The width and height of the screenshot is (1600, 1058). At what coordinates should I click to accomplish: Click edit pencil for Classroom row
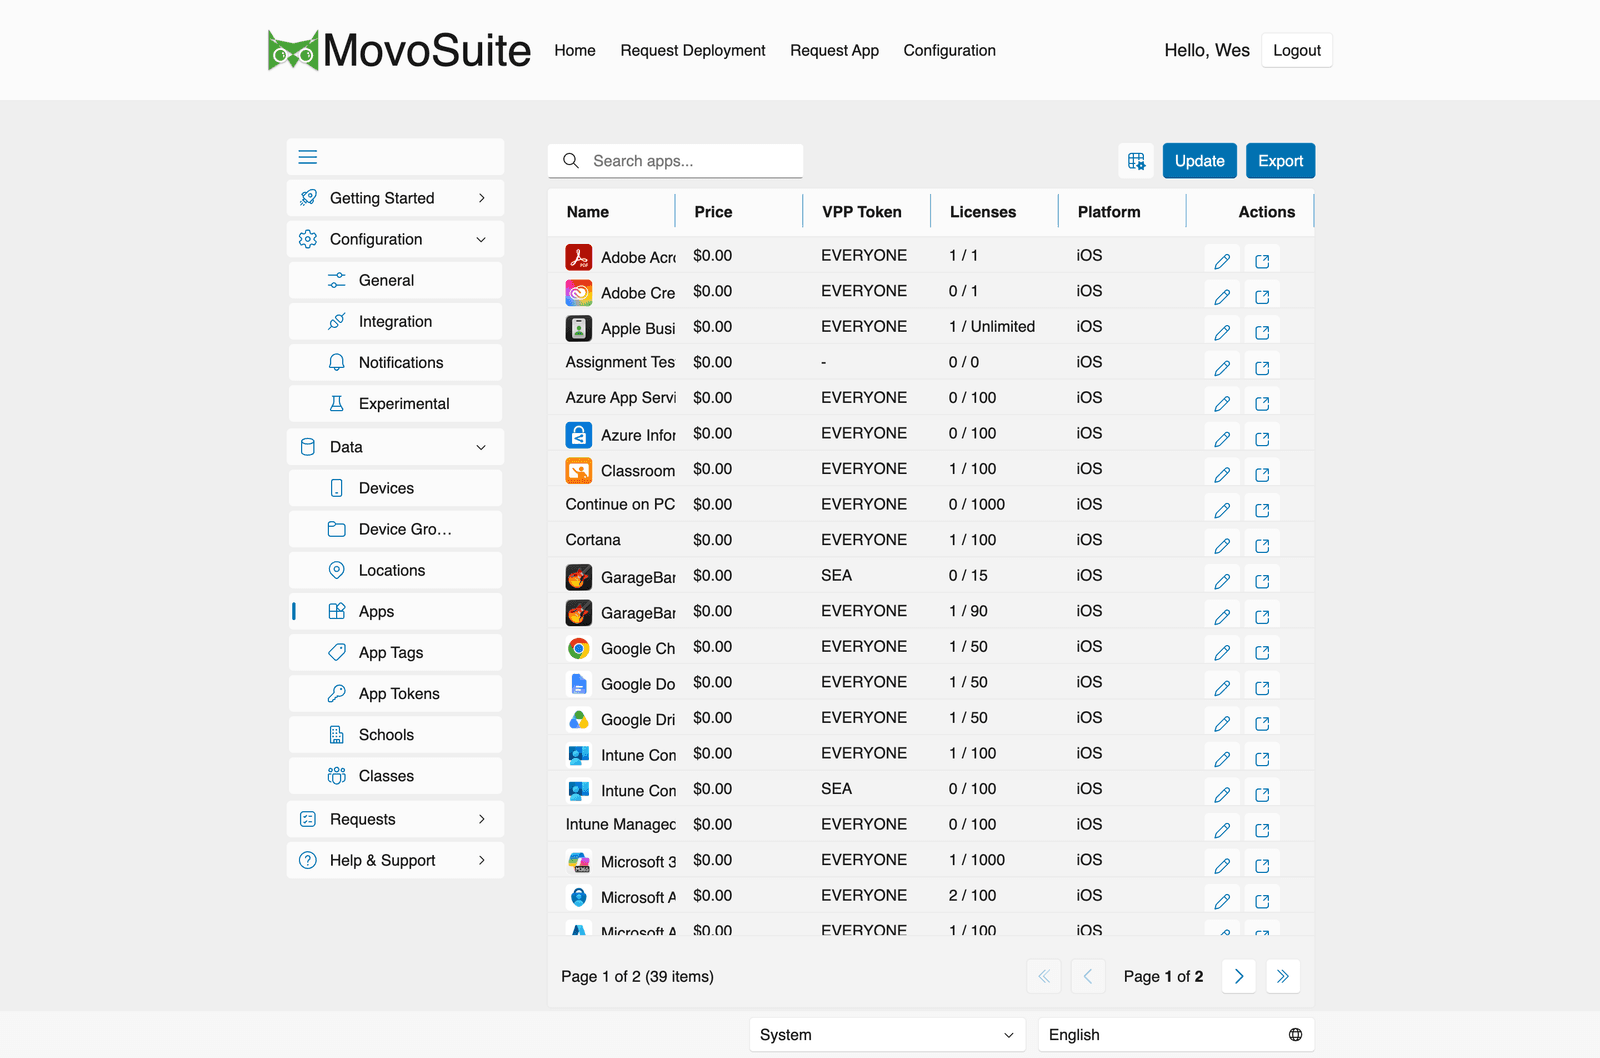coord(1222,474)
